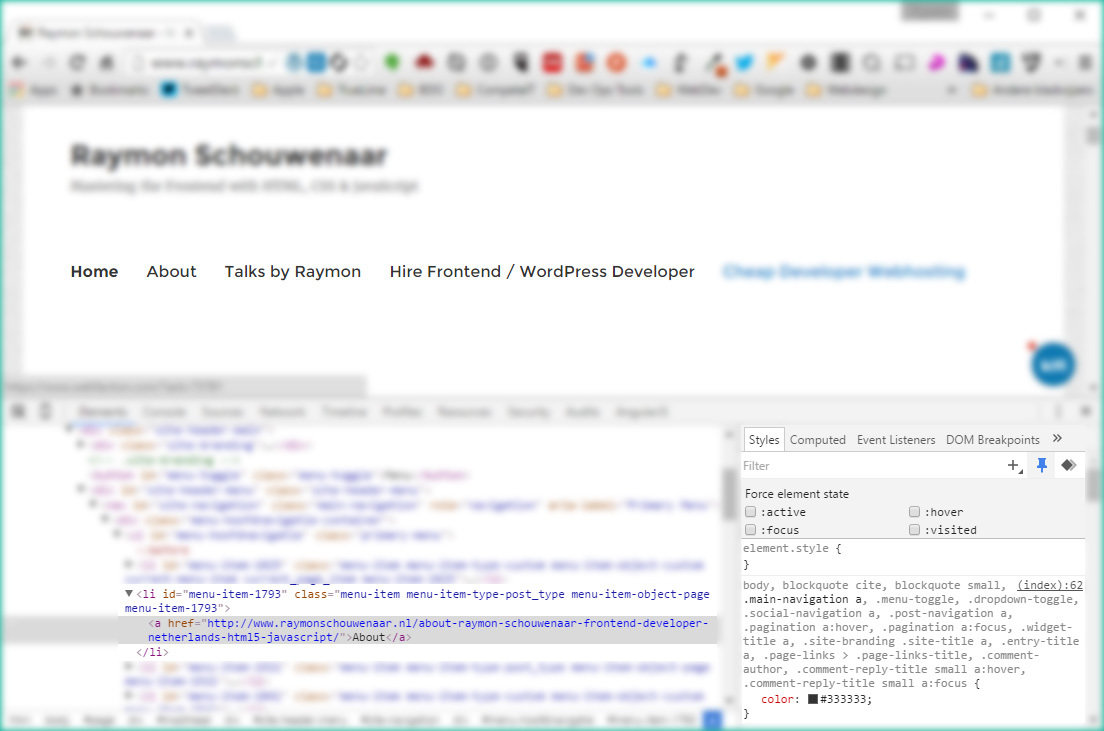Click the color property name

pos(778,699)
